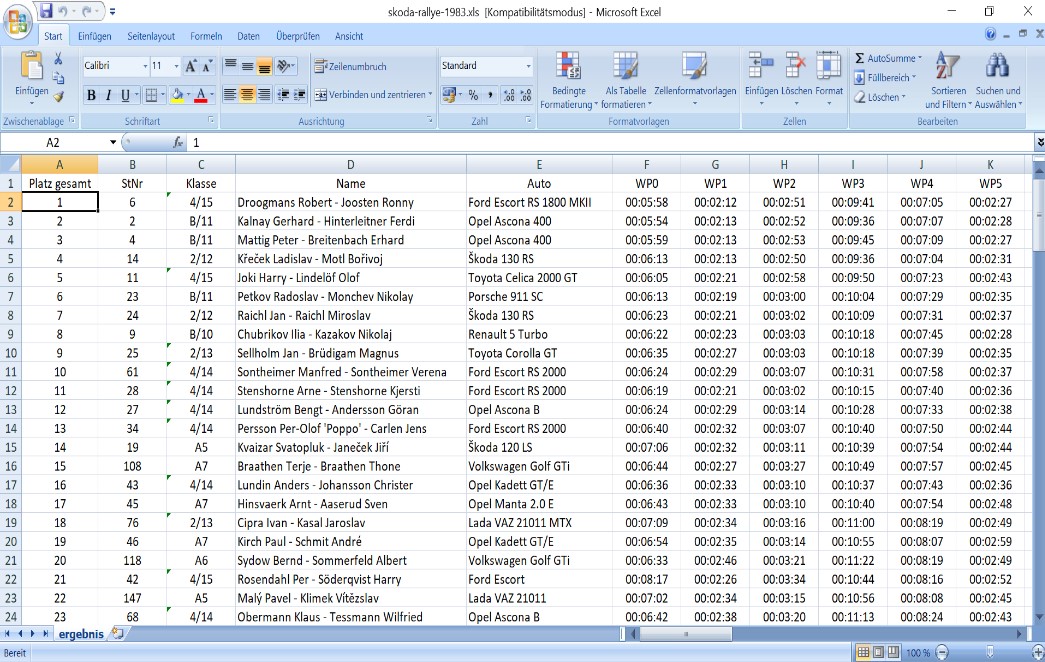Expand Verbinden und zentrieren options arrow
The width and height of the screenshot is (1045, 662).
coord(431,95)
